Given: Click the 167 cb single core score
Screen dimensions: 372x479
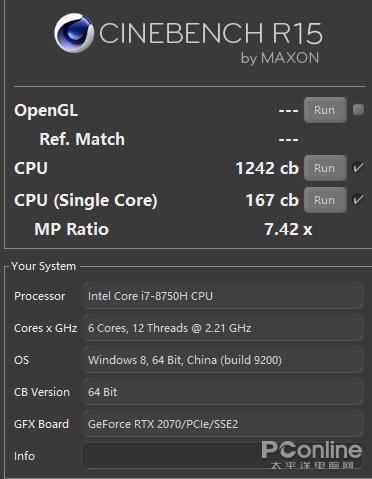Looking at the screenshot, I should [x=272, y=200].
